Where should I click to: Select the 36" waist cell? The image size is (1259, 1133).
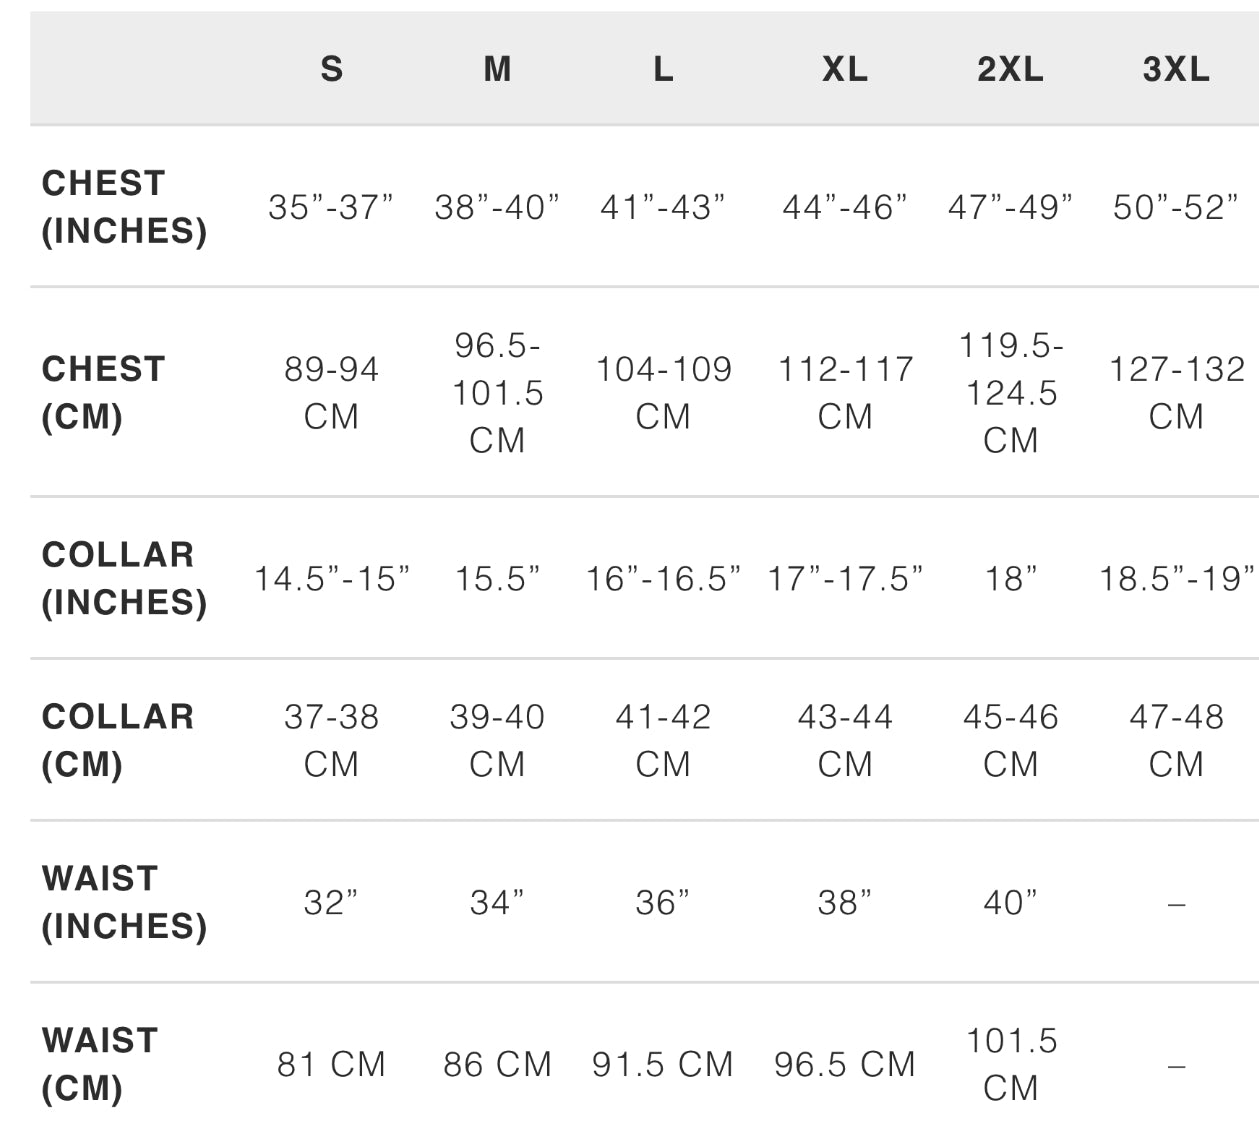[663, 902]
